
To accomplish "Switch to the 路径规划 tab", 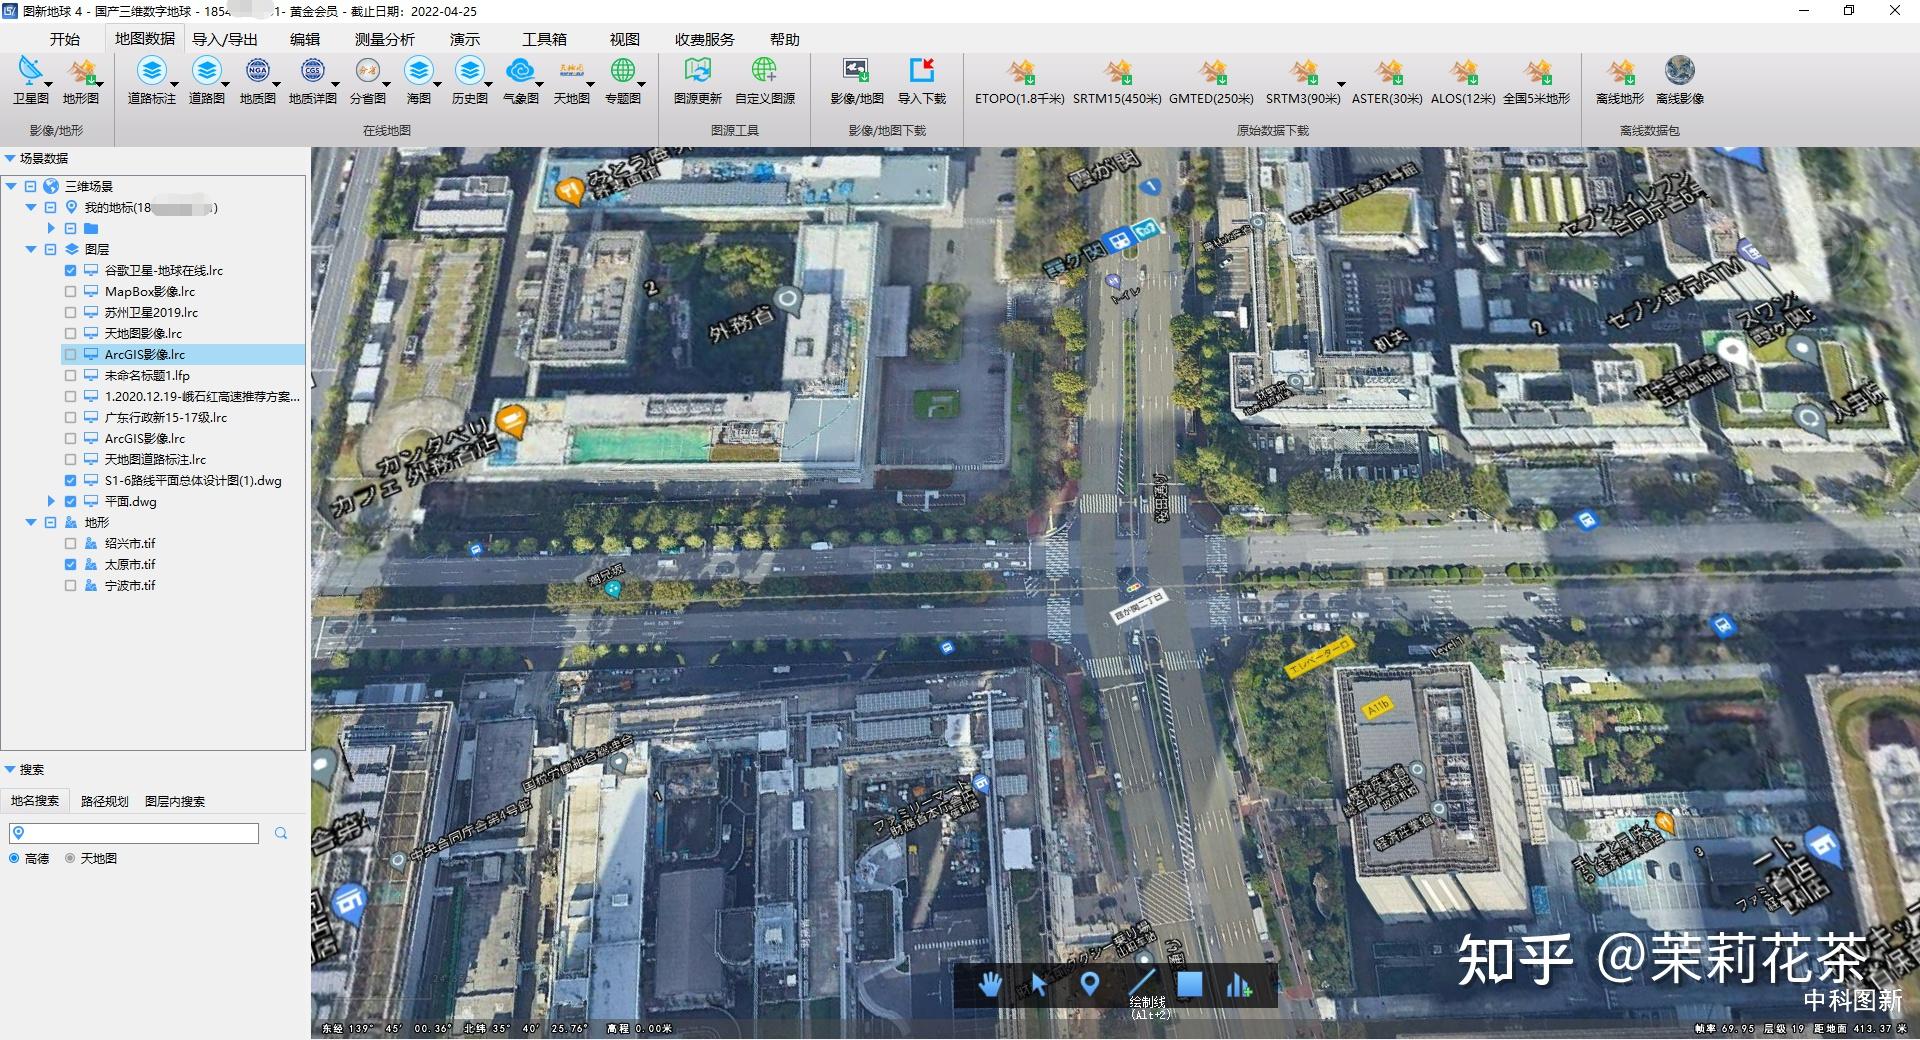I will [x=105, y=802].
